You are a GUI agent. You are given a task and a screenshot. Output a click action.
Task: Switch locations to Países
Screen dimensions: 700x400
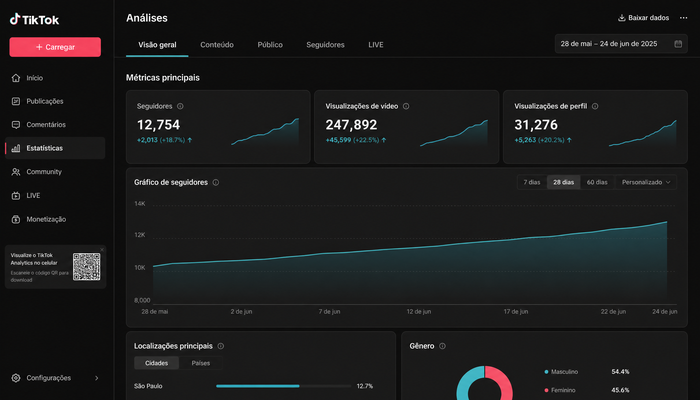tap(200, 363)
